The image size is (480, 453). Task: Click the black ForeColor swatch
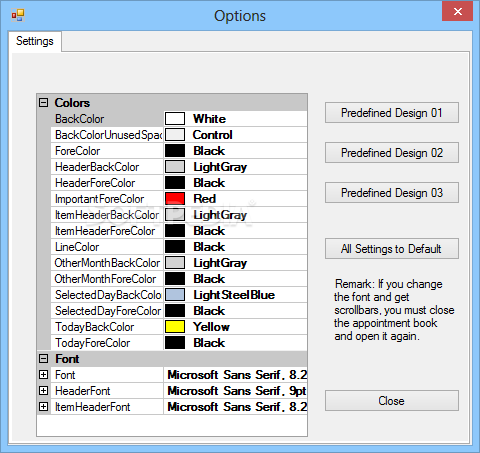click(175, 151)
